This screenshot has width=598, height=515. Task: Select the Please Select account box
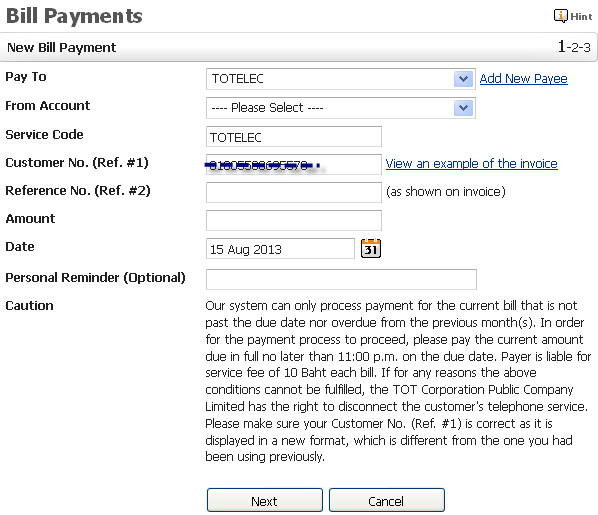click(341, 108)
